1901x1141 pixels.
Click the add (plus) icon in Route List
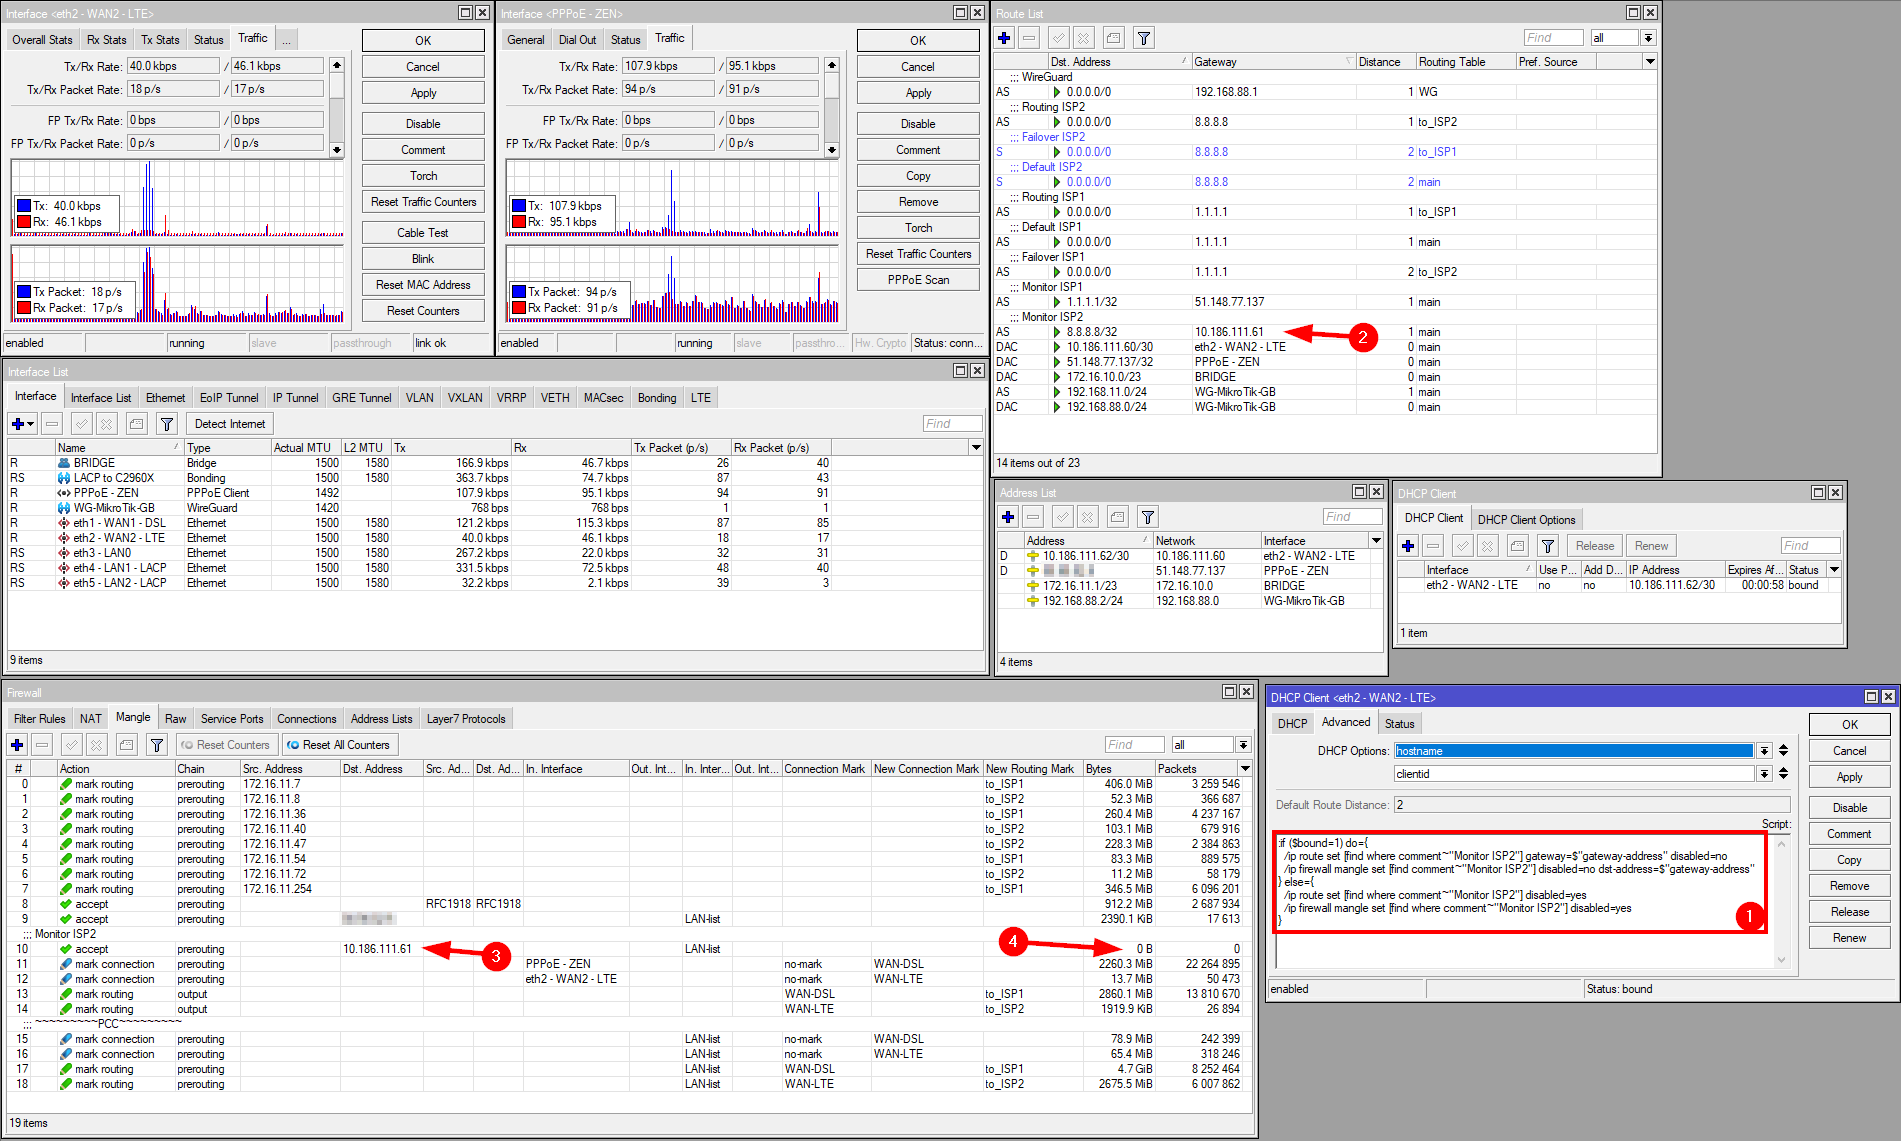click(1004, 38)
